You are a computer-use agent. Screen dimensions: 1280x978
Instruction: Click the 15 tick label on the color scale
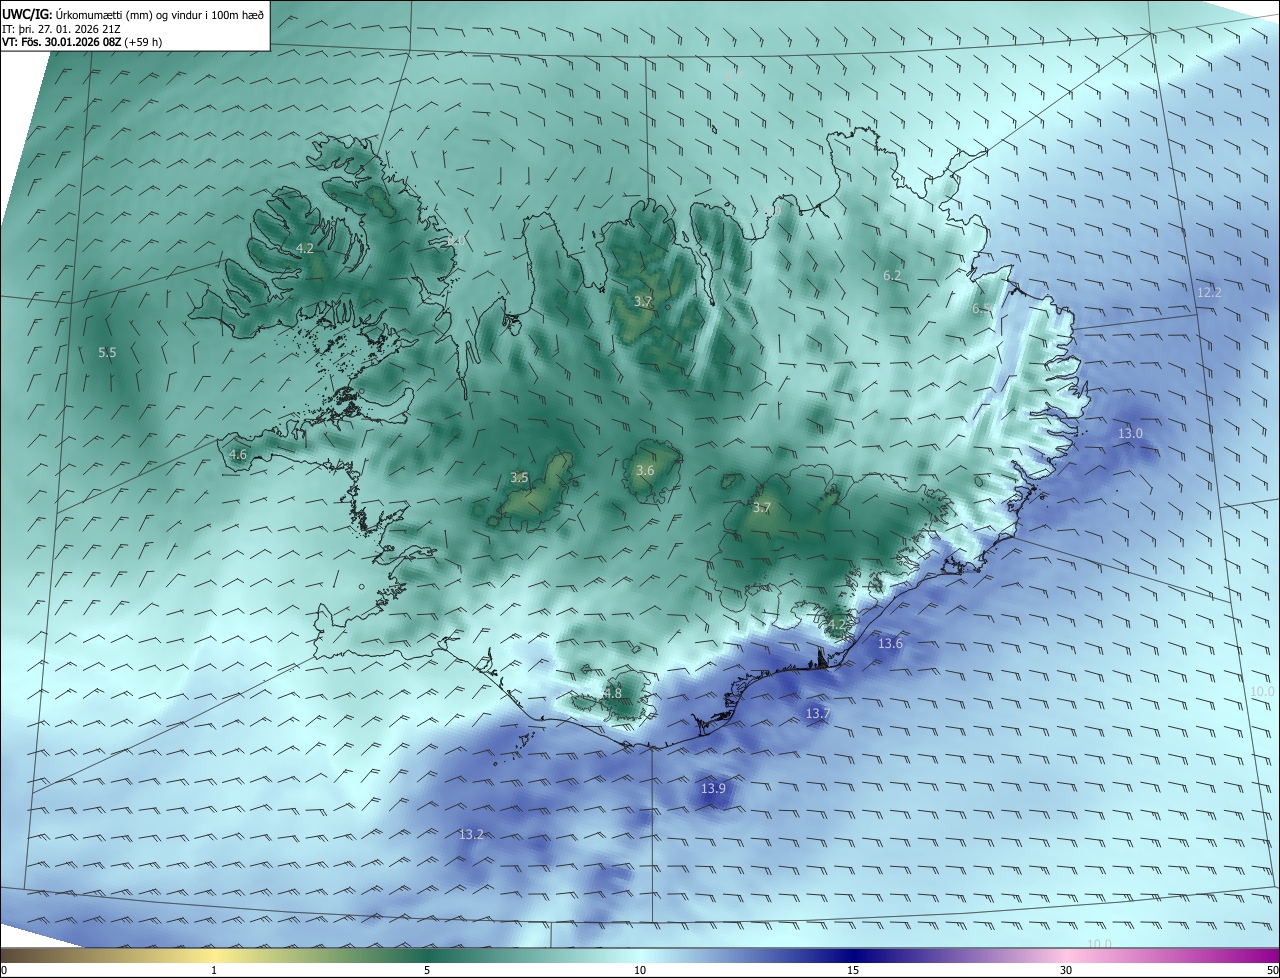[853, 970]
